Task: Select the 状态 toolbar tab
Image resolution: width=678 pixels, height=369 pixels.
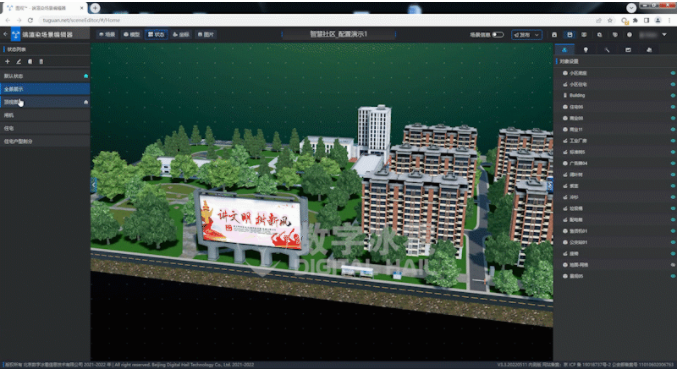Action: click(156, 35)
